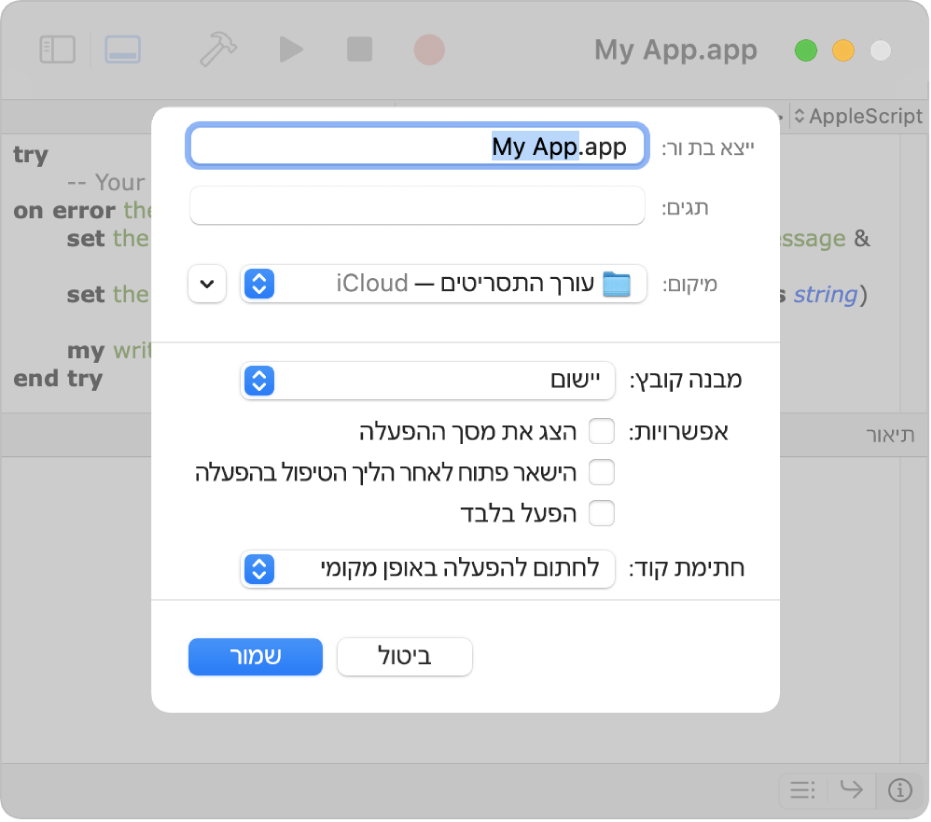Click the yellow window button
This screenshot has width=931, height=822.
tap(843, 50)
